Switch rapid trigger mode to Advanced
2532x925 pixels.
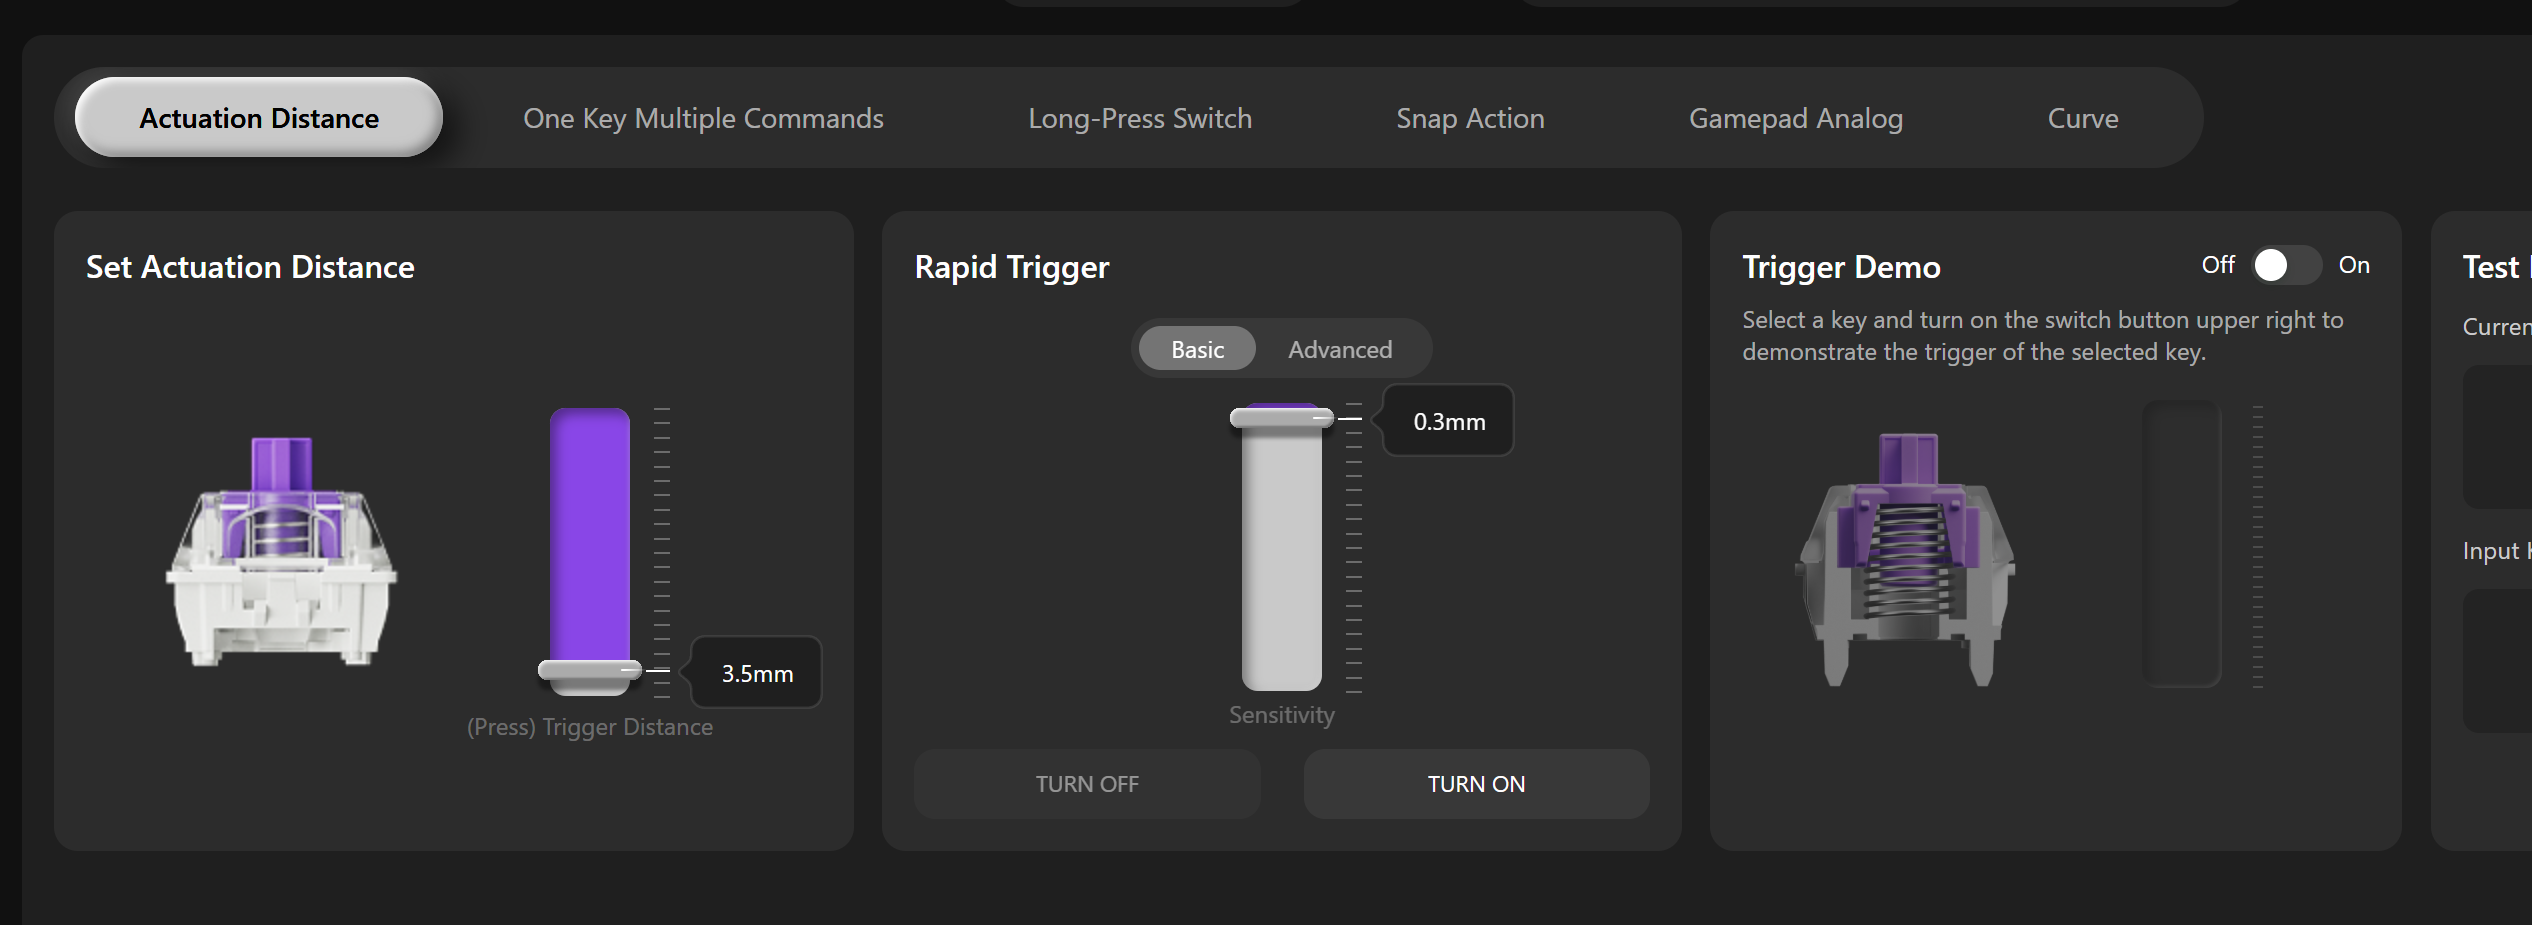[x=1339, y=350]
